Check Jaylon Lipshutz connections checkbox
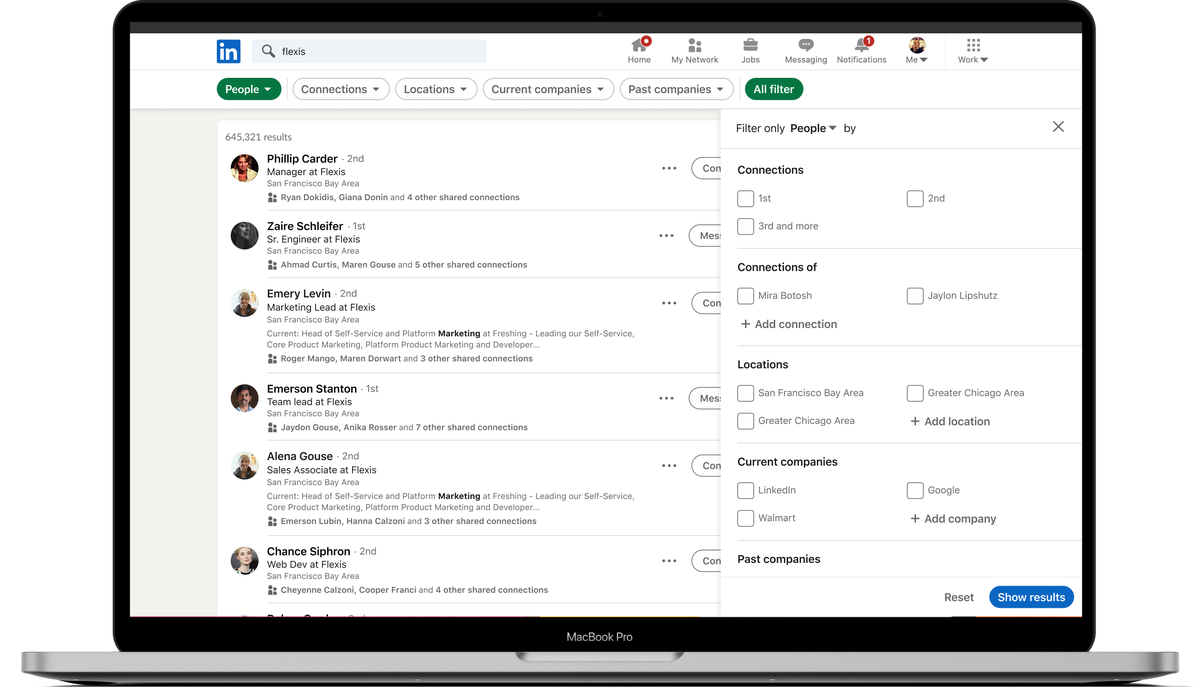This screenshot has width=1200, height=688. [x=915, y=296]
